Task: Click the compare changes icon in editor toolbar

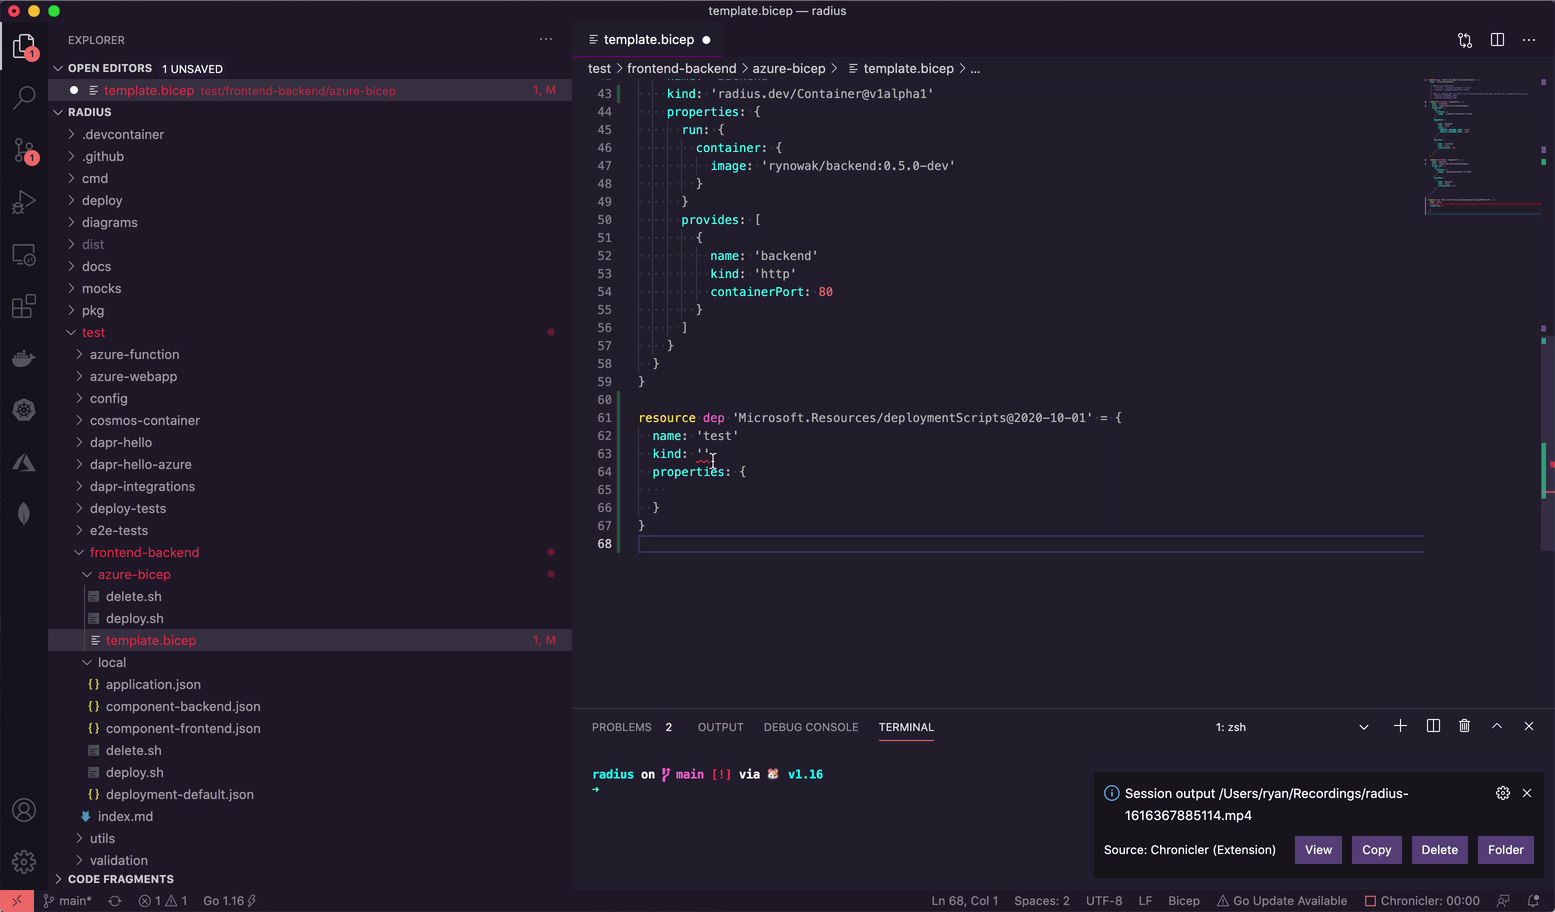Action: [x=1465, y=40]
